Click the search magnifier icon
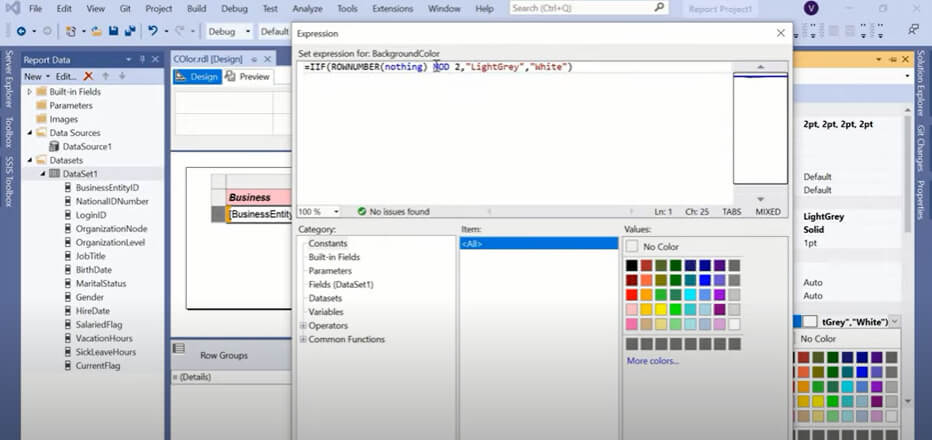932x440 pixels. pyautogui.click(x=659, y=8)
